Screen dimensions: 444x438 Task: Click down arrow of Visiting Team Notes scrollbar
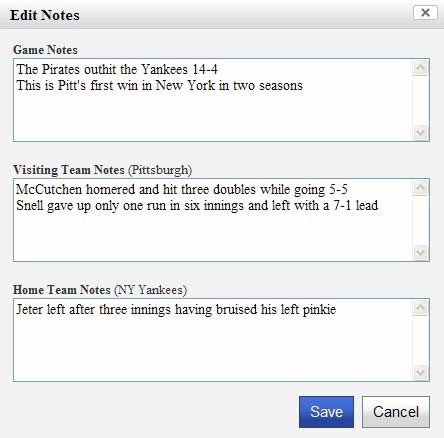420,252
